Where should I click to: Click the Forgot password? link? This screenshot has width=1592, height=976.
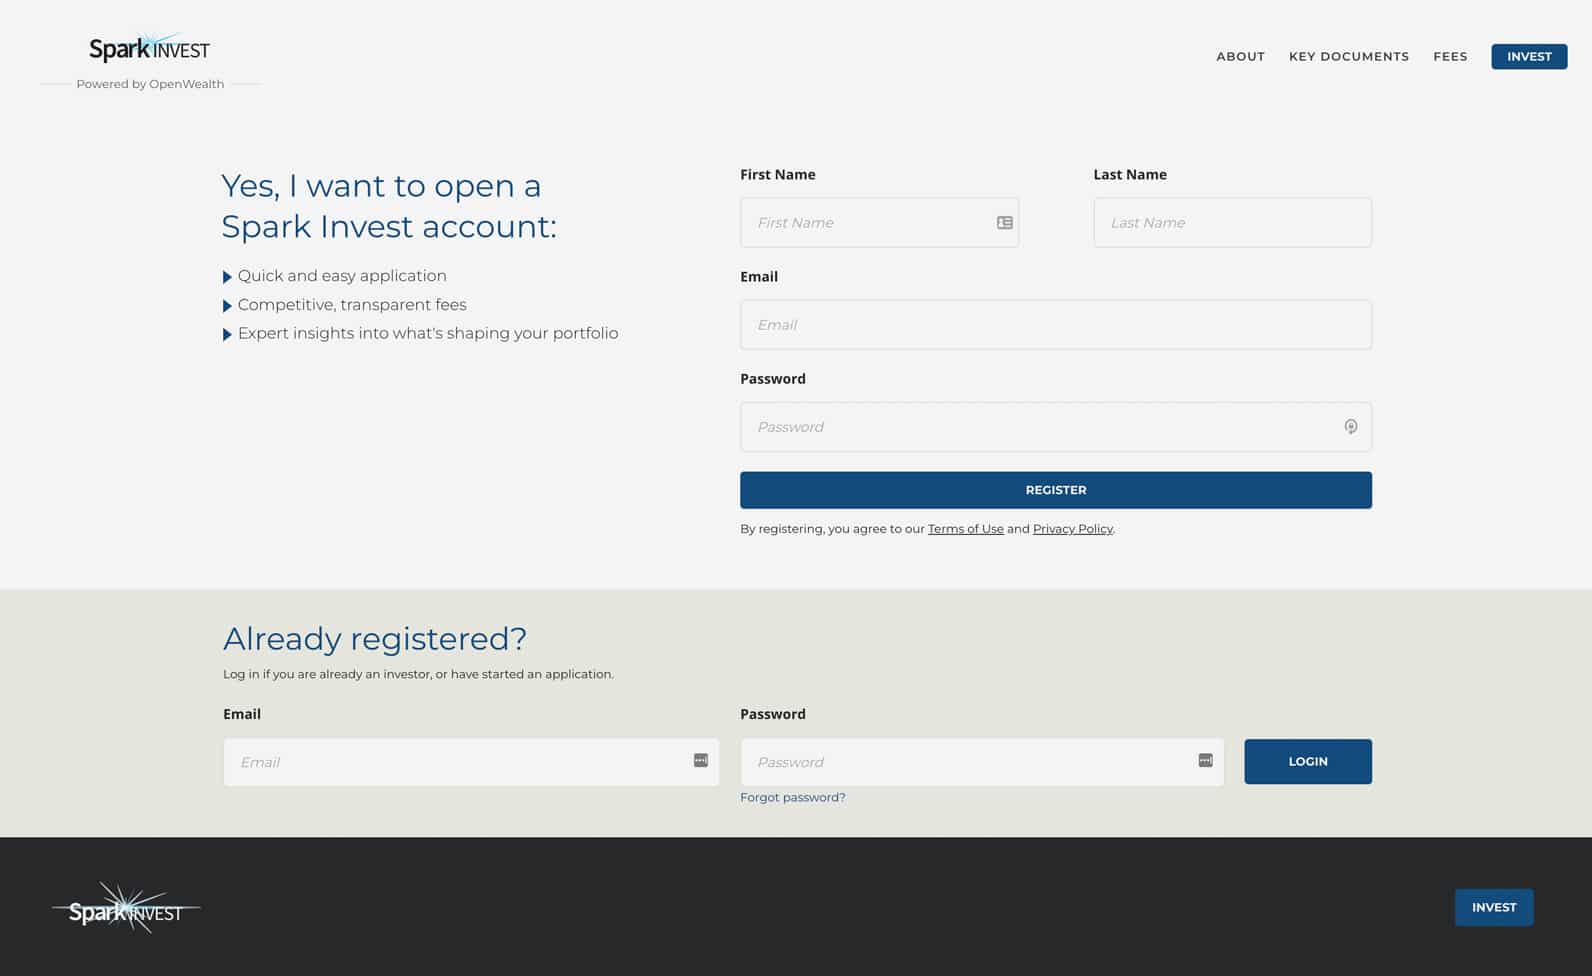coord(792,798)
